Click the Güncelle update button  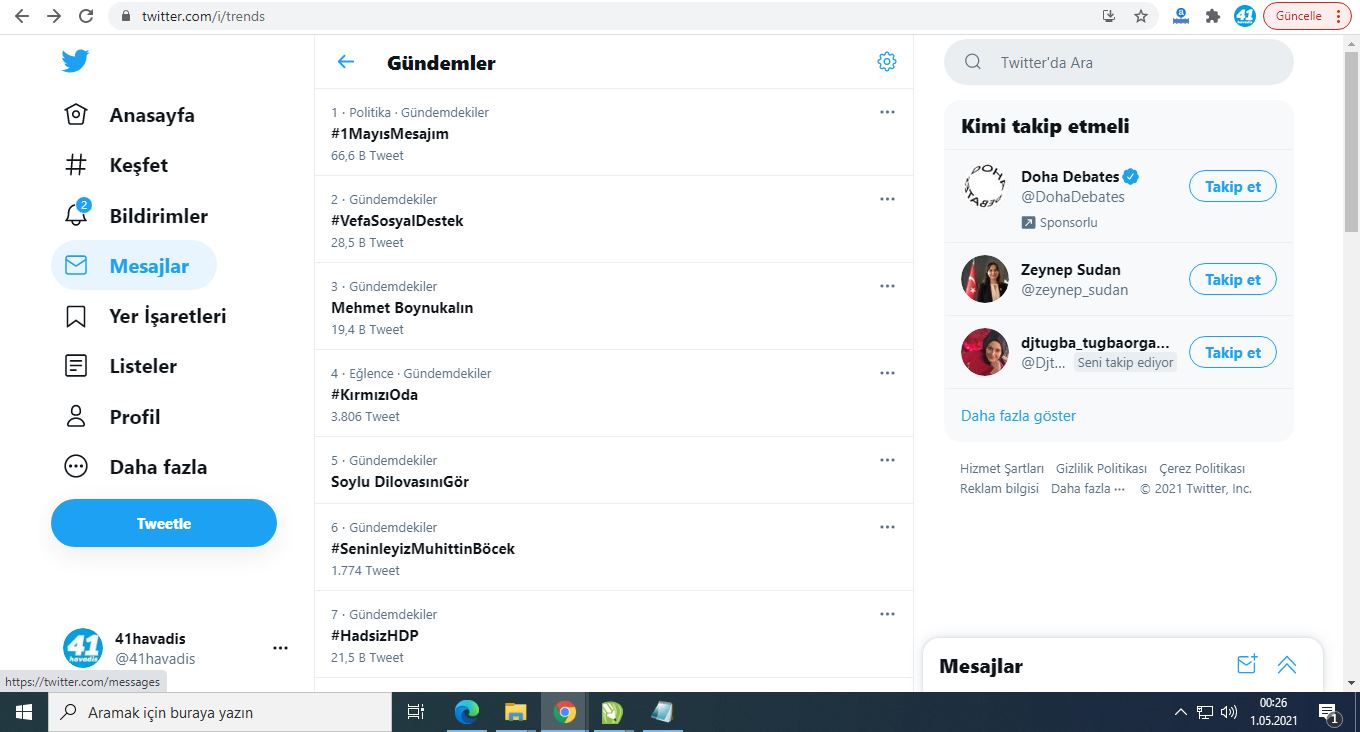(x=1307, y=16)
